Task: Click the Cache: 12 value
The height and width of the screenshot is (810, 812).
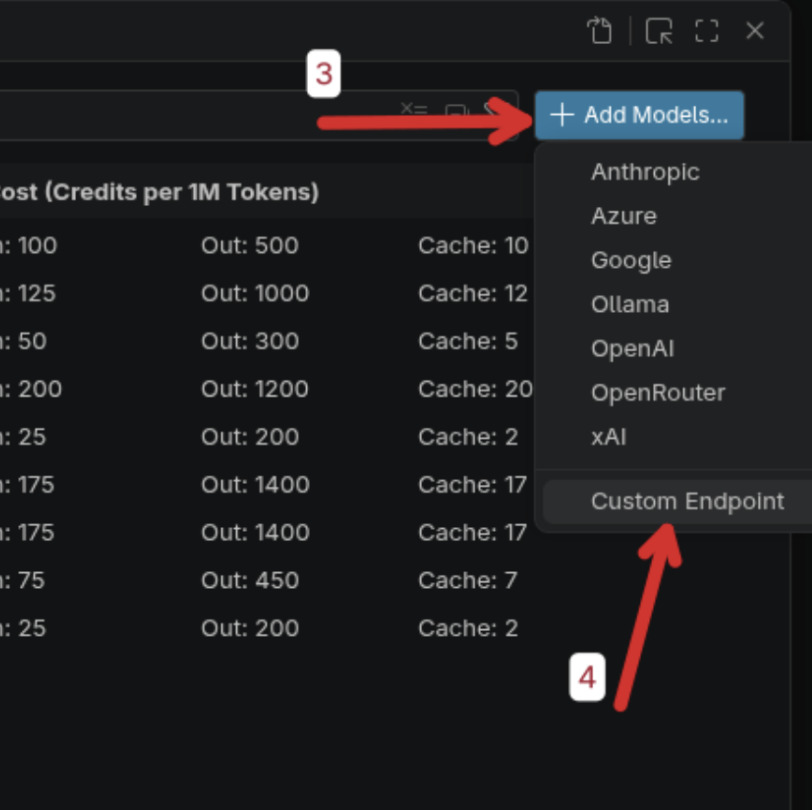Action: tap(472, 294)
